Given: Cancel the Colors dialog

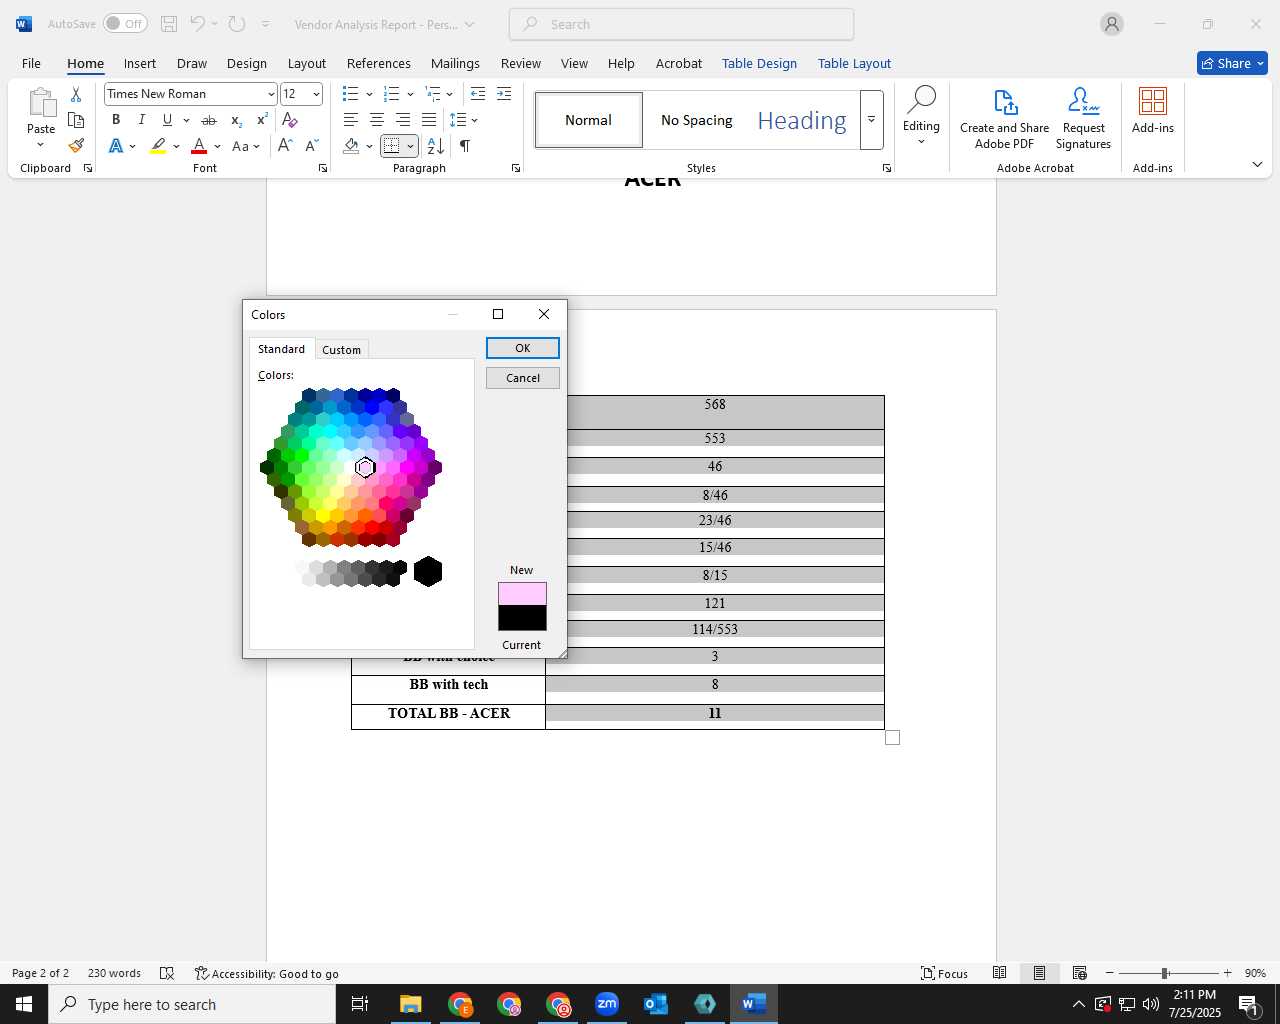Looking at the screenshot, I should tap(523, 378).
